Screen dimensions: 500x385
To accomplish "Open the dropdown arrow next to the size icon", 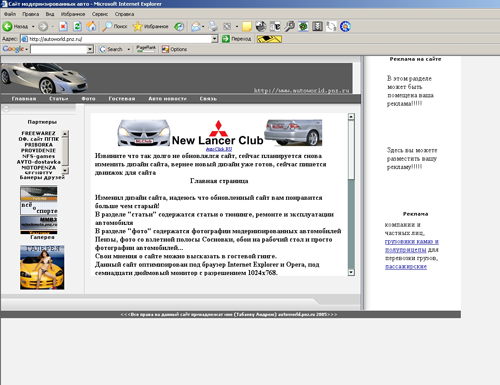I will (237, 26).
